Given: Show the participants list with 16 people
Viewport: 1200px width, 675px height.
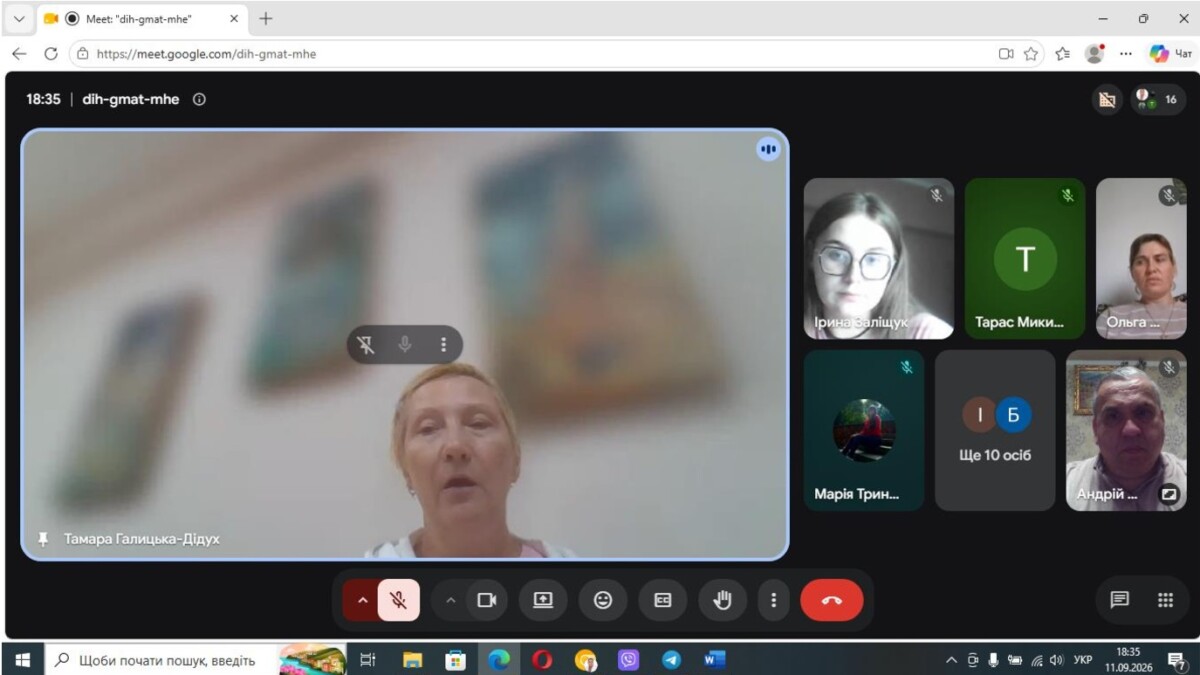Looking at the screenshot, I should pos(1159,99).
